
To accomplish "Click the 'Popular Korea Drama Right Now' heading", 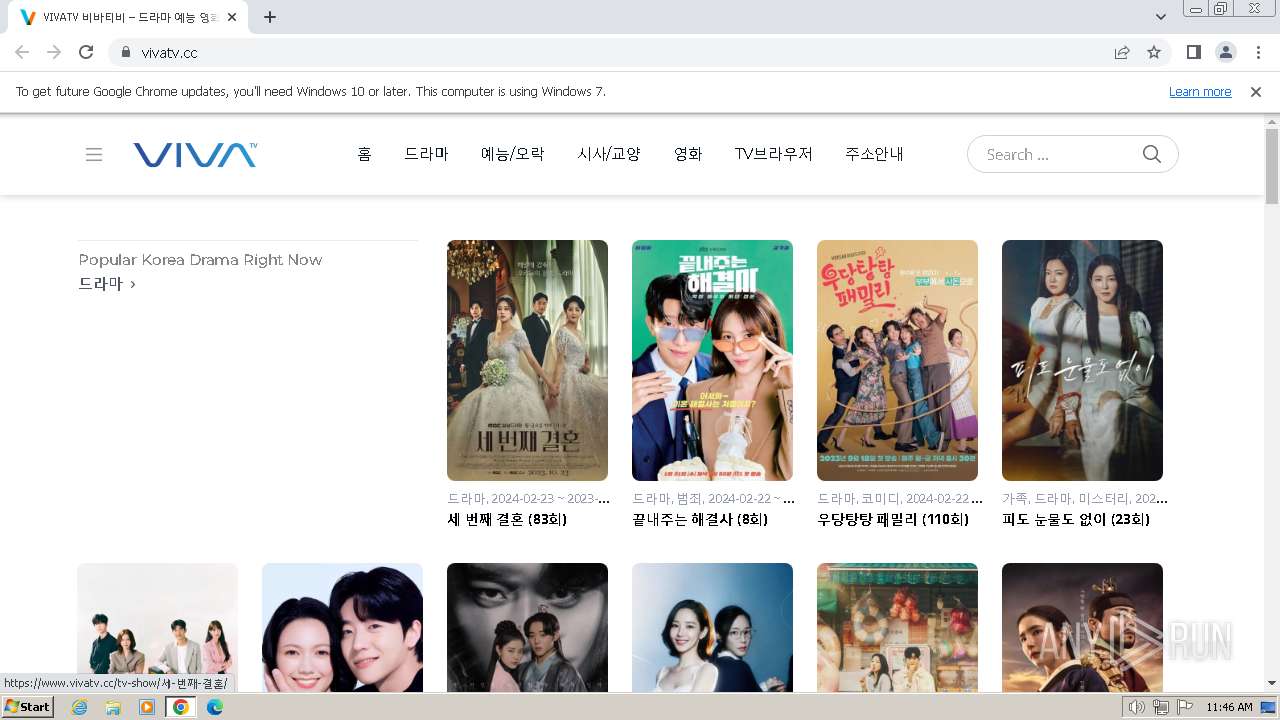I will 200,260.
